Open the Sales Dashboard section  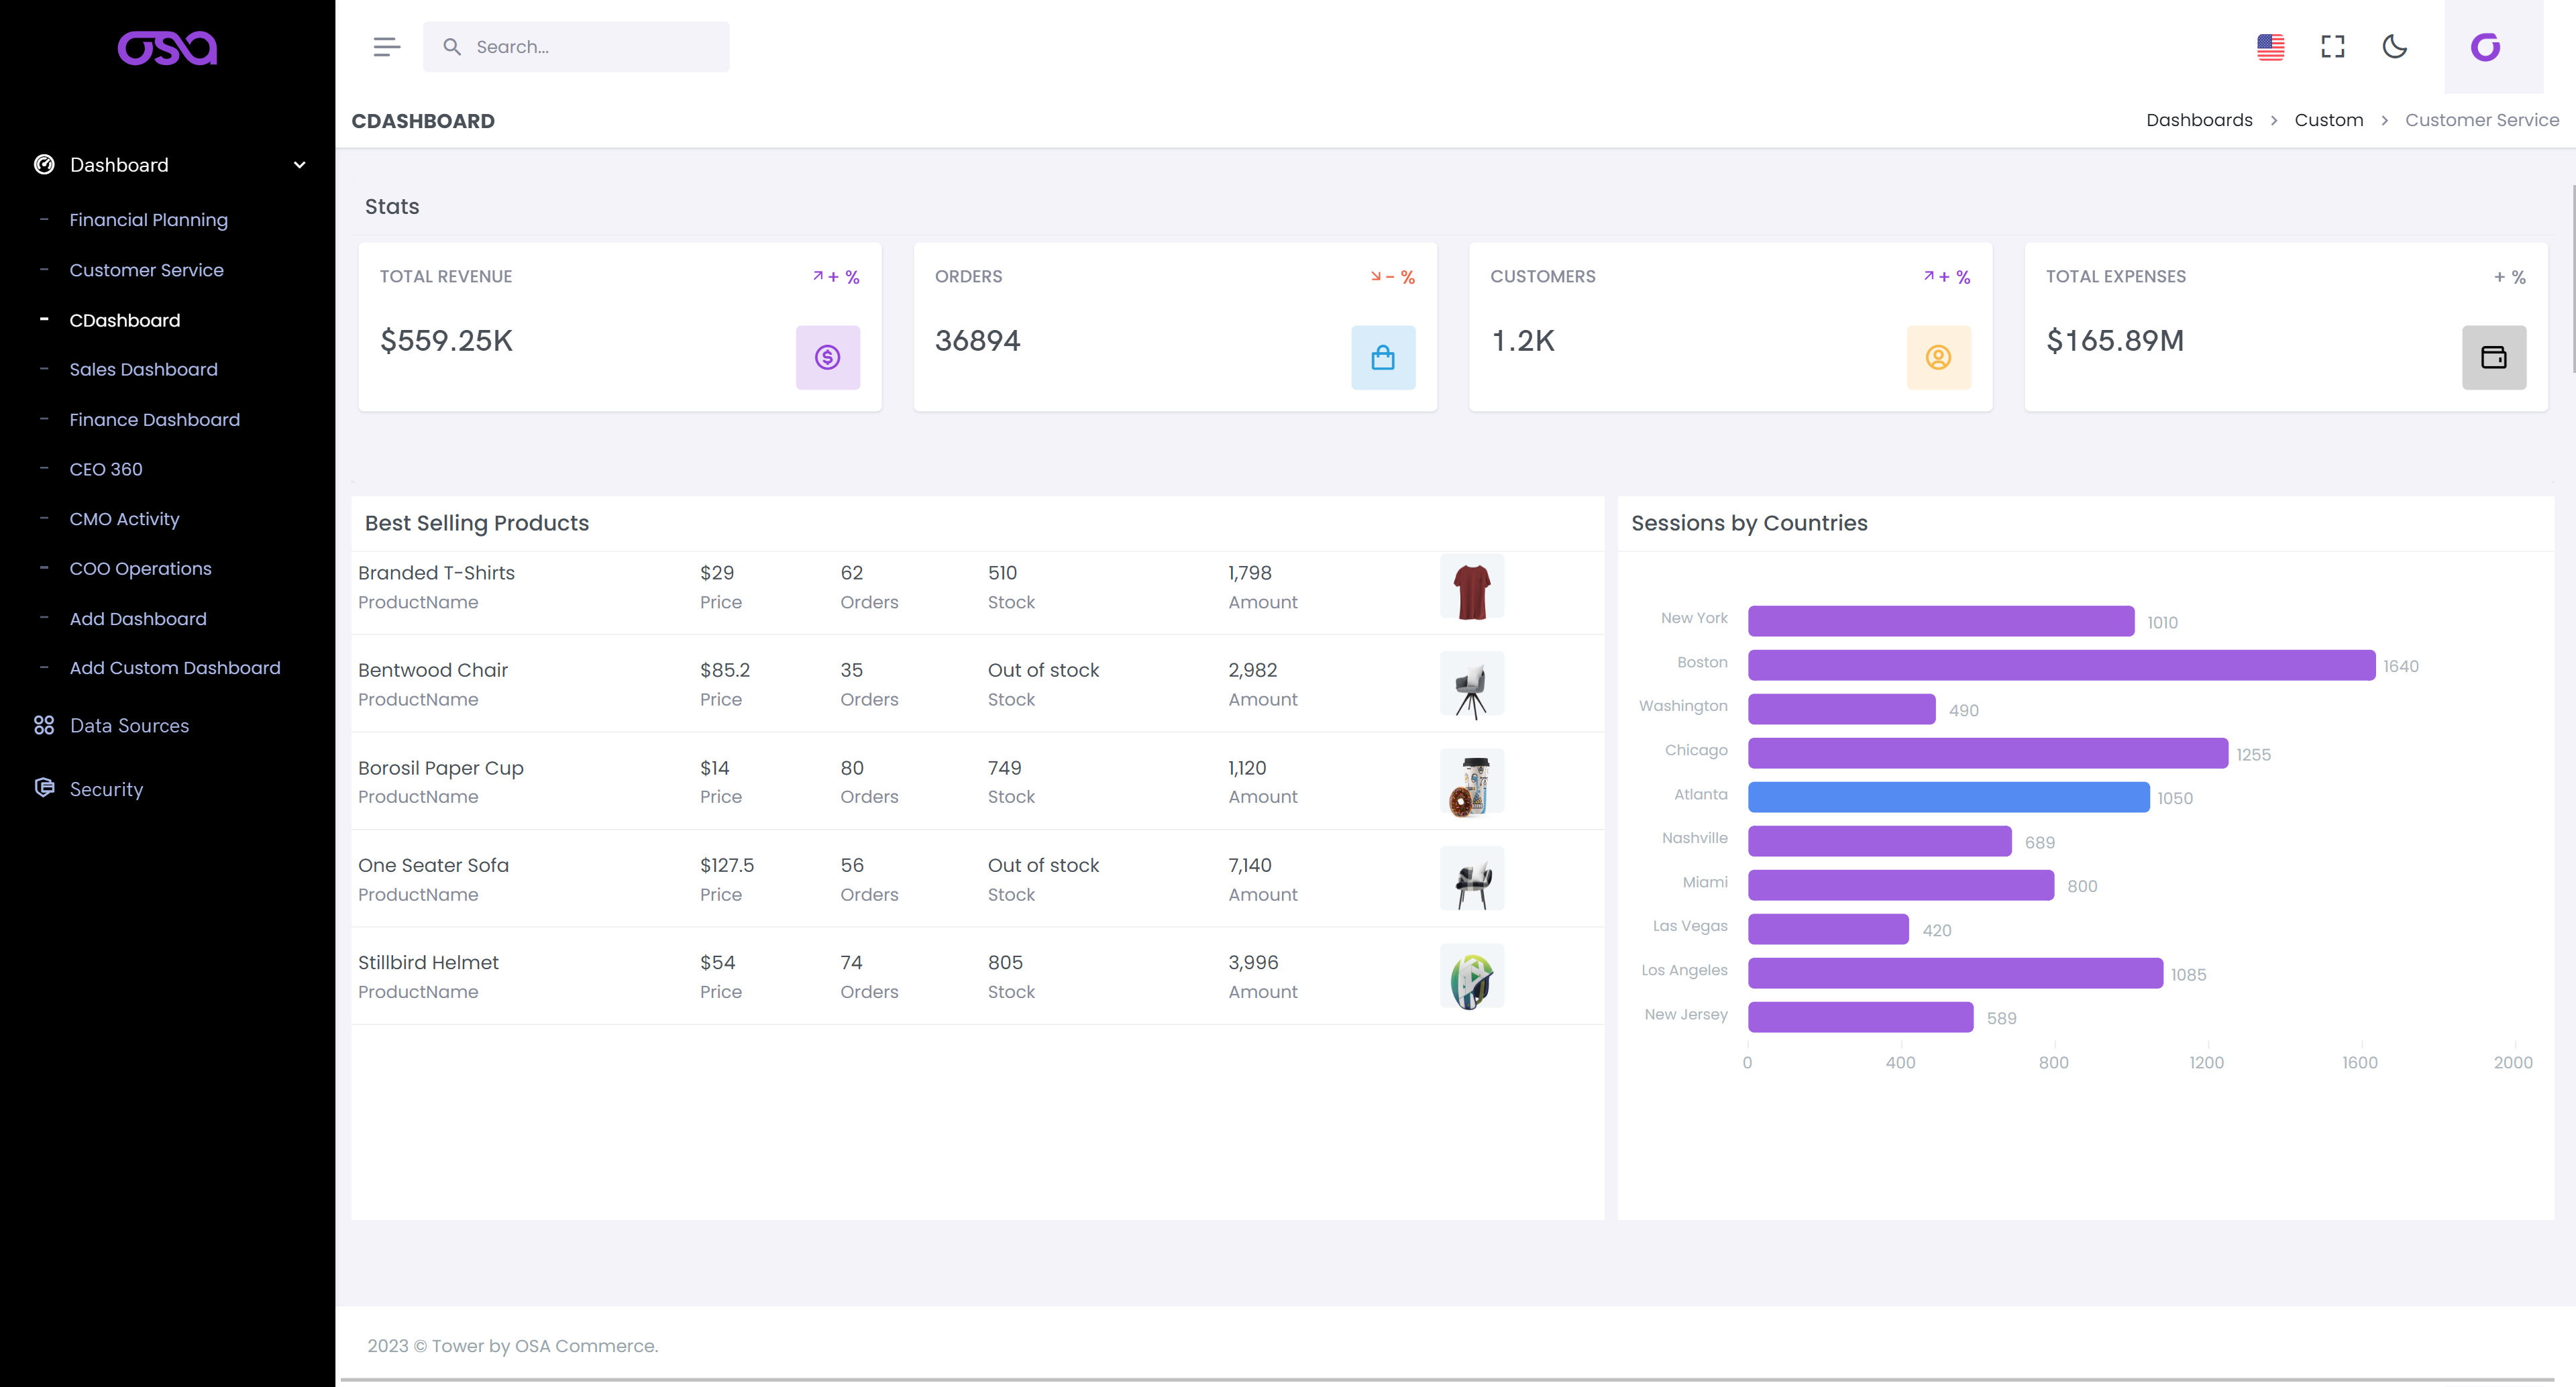pyautogui.click(x=143, y=369)
